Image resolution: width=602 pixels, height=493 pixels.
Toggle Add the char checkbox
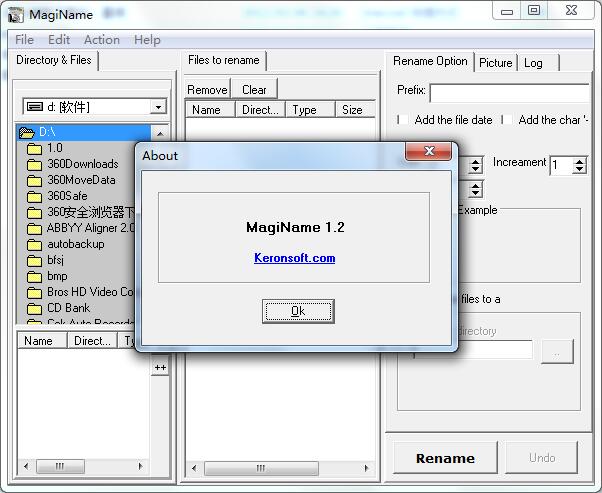[x=507, y=120]
